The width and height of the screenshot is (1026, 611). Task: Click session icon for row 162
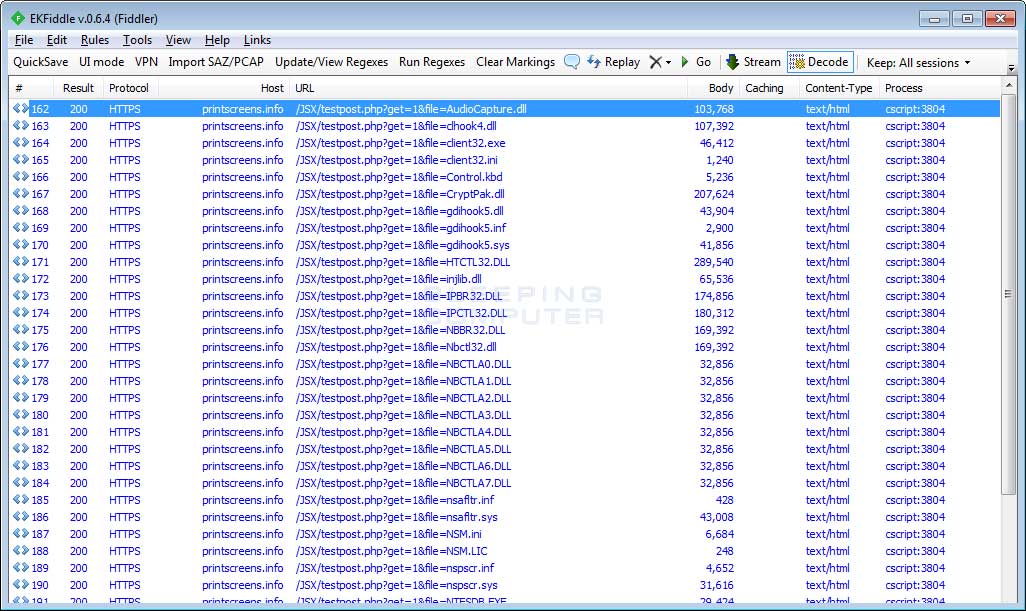click(20, 109)
